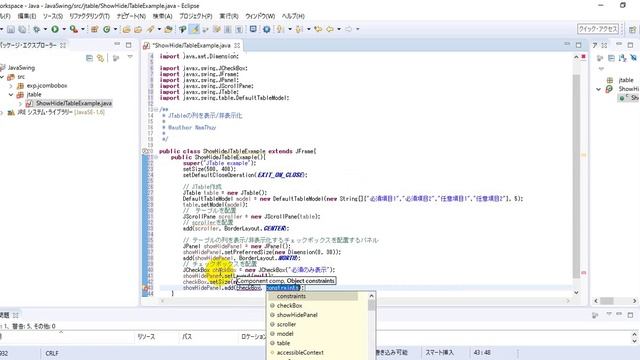Click error icon in line 43 gutter
This screenshot has width=640, height=360.
(146, 288)
